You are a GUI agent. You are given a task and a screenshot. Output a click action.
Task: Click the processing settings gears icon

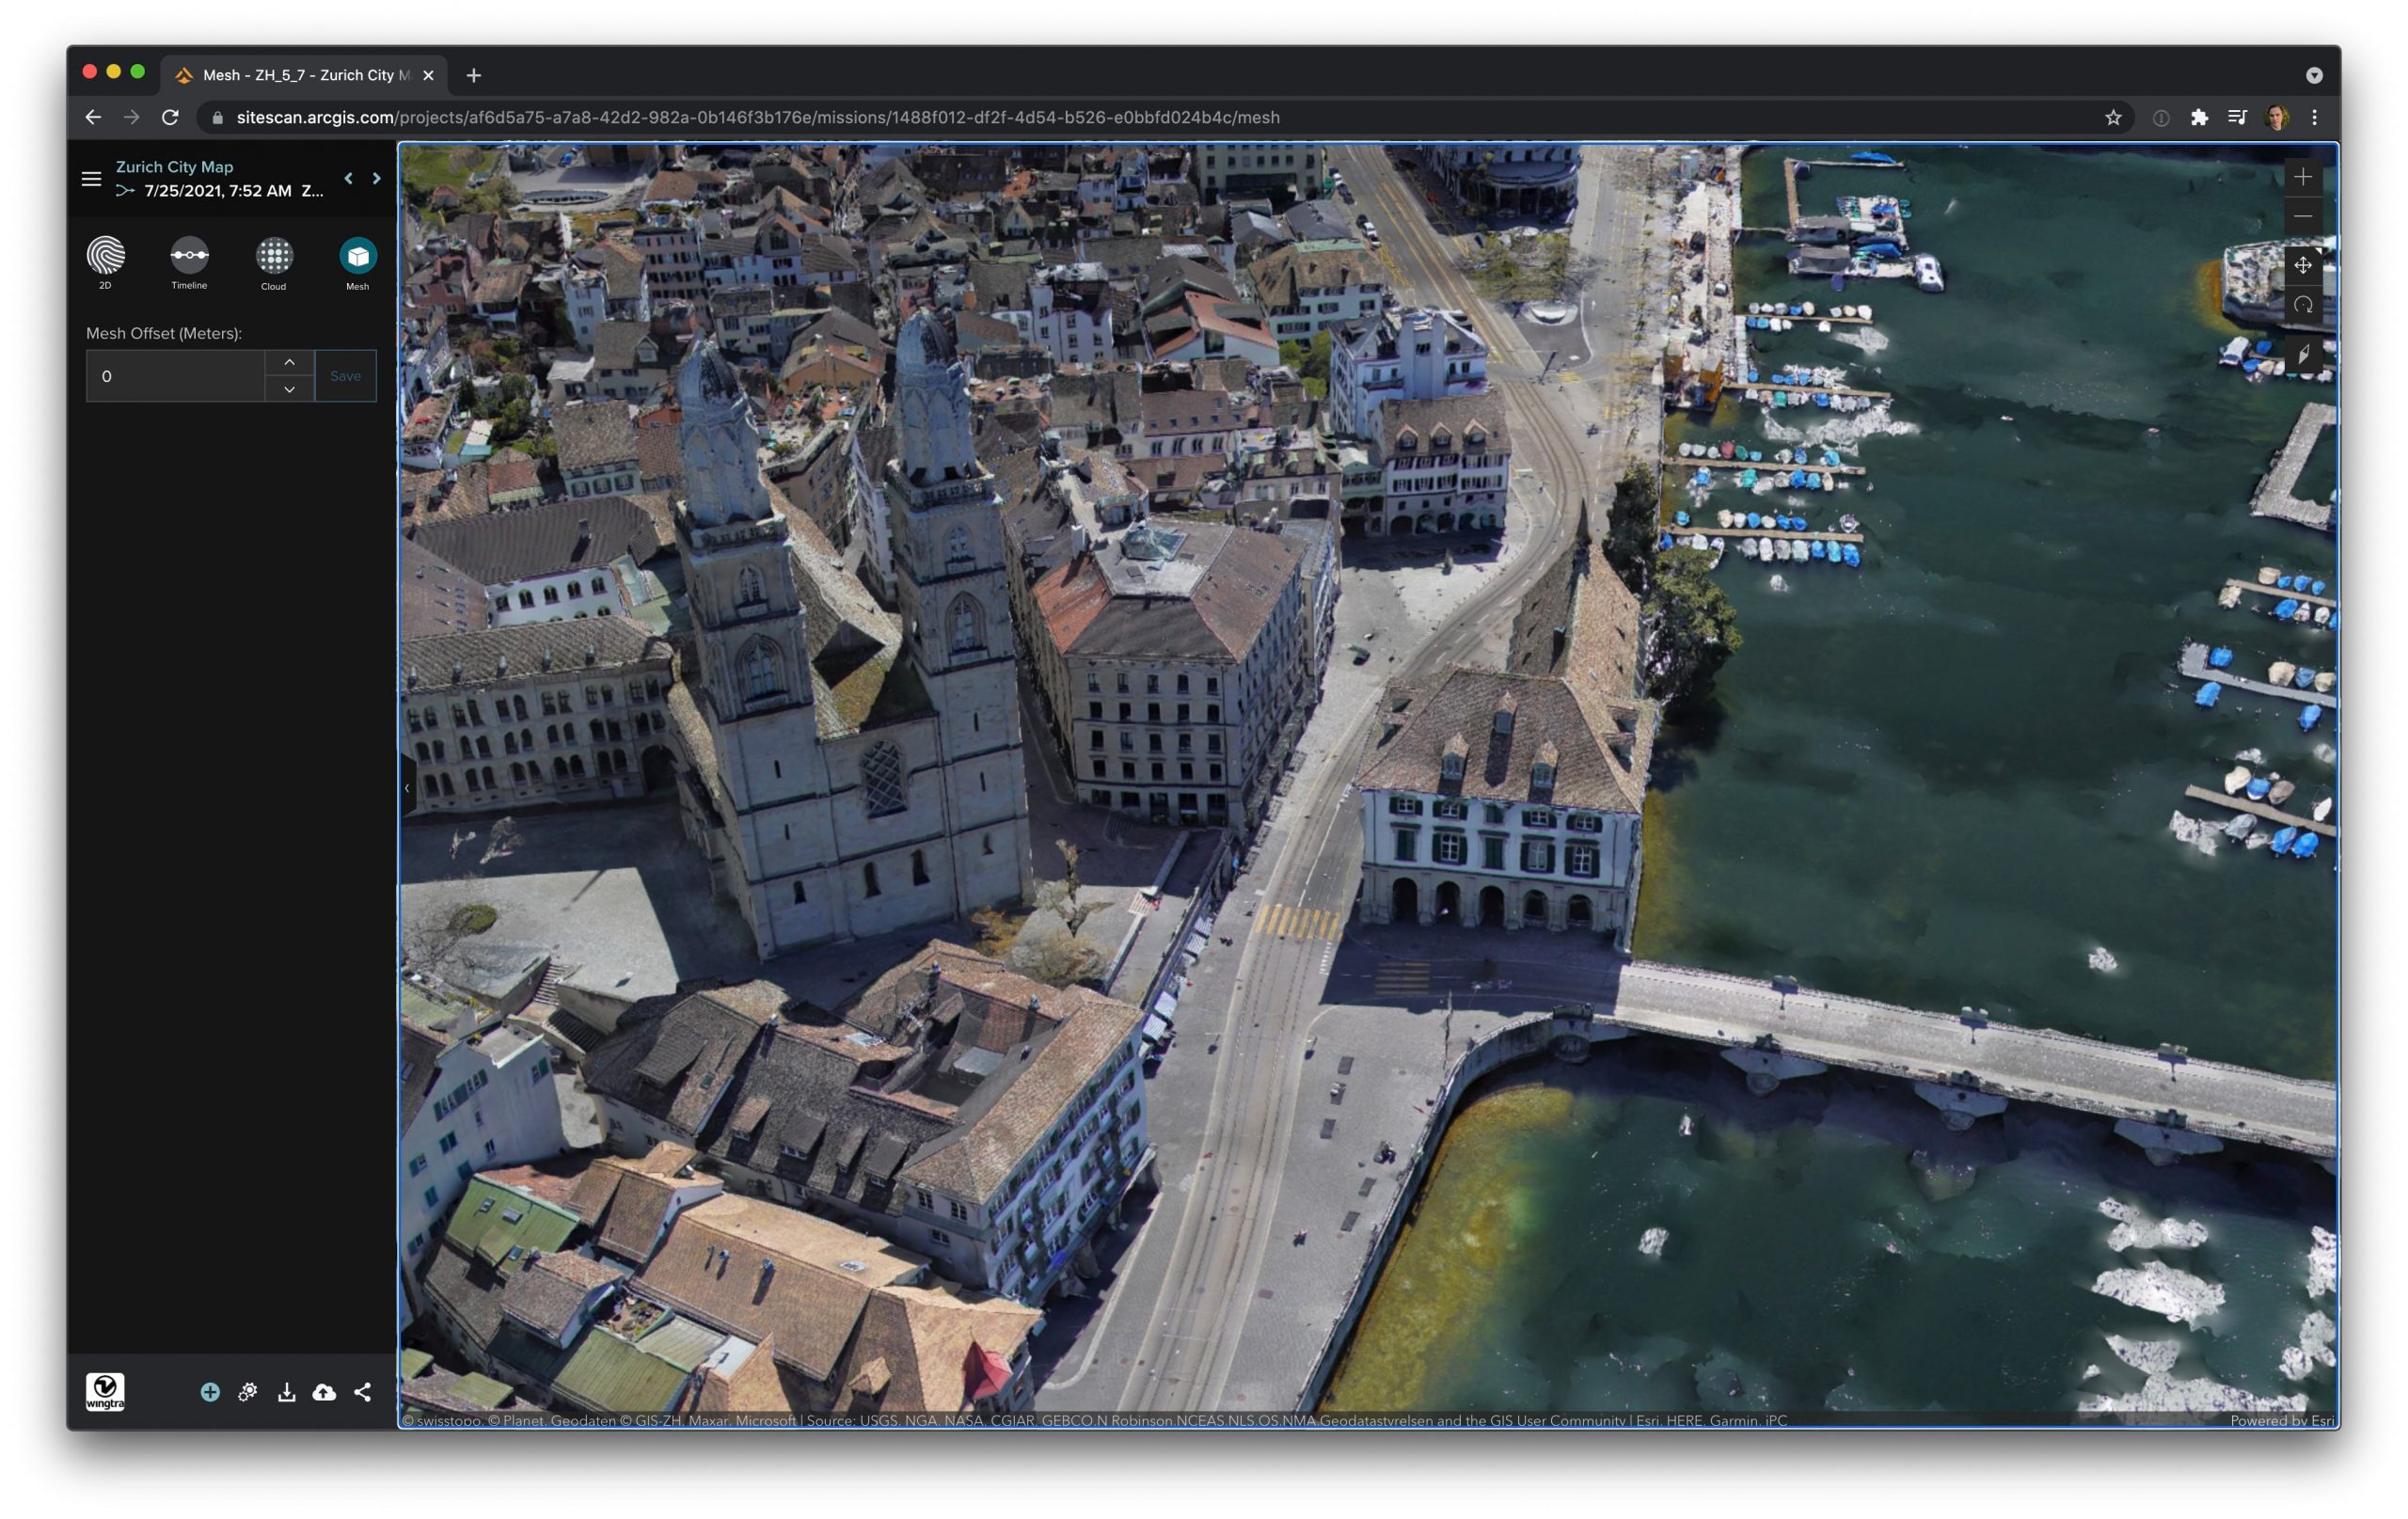coord(248,1392)
